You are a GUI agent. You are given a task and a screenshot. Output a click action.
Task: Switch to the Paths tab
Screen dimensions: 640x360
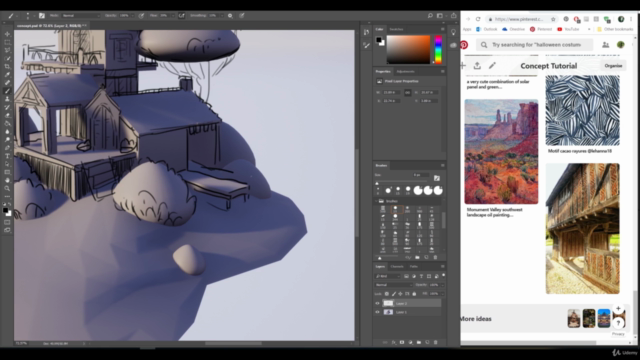pos(413,267)
